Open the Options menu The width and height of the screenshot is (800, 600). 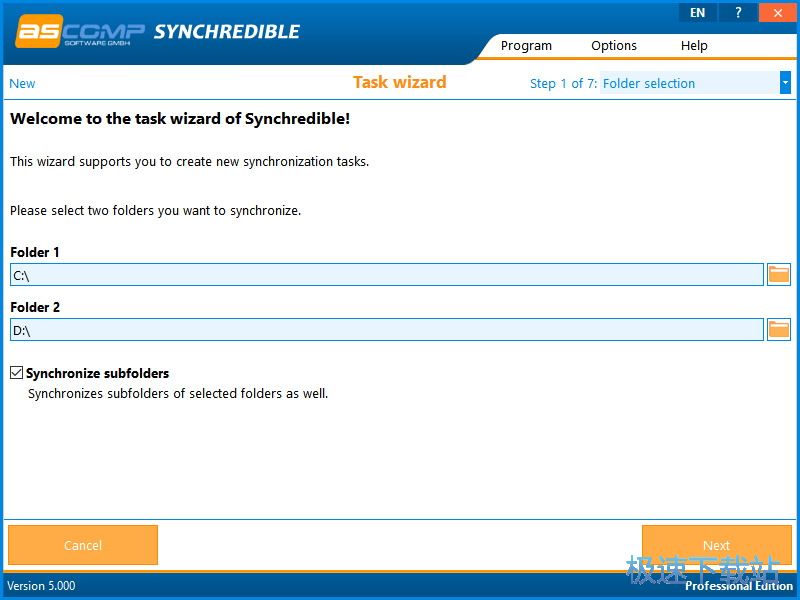(613, 45)
